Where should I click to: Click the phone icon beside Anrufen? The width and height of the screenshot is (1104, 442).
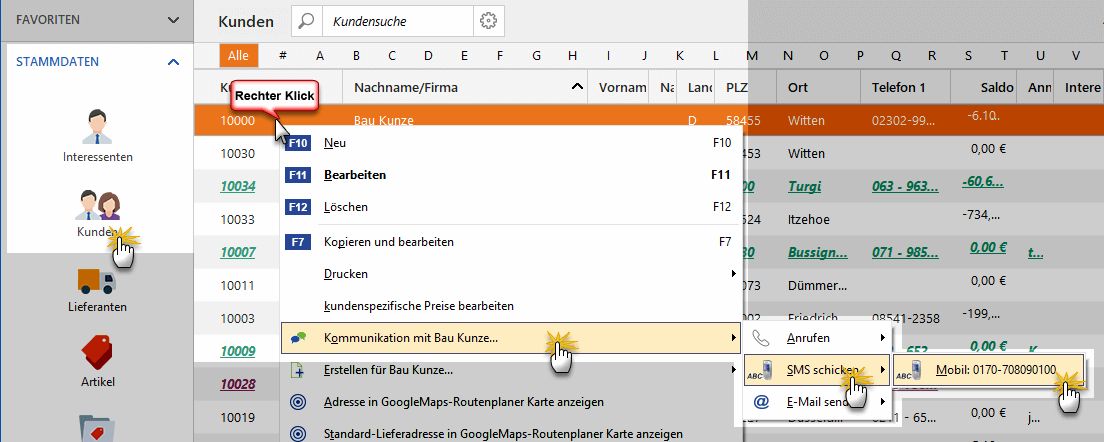pos(759,338)
